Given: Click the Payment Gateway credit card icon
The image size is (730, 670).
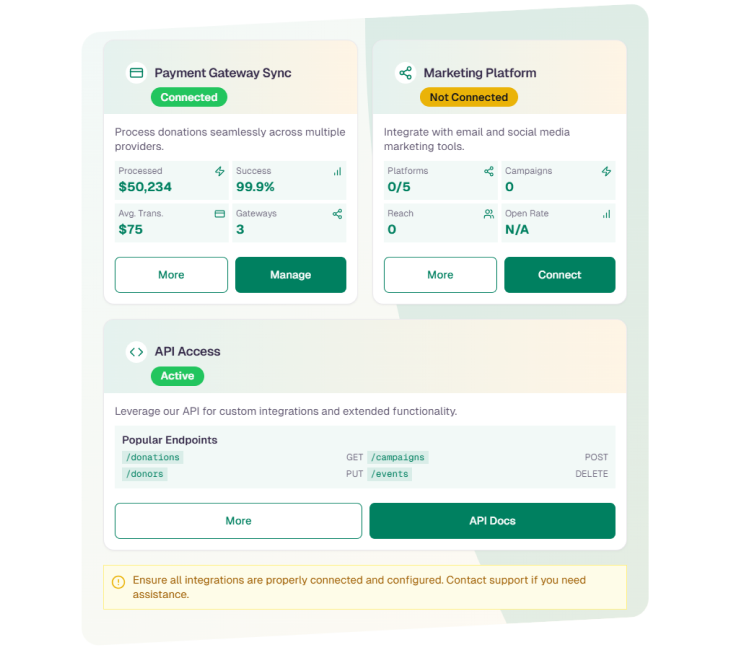Looking at the screenshot, I should (136, 73).
